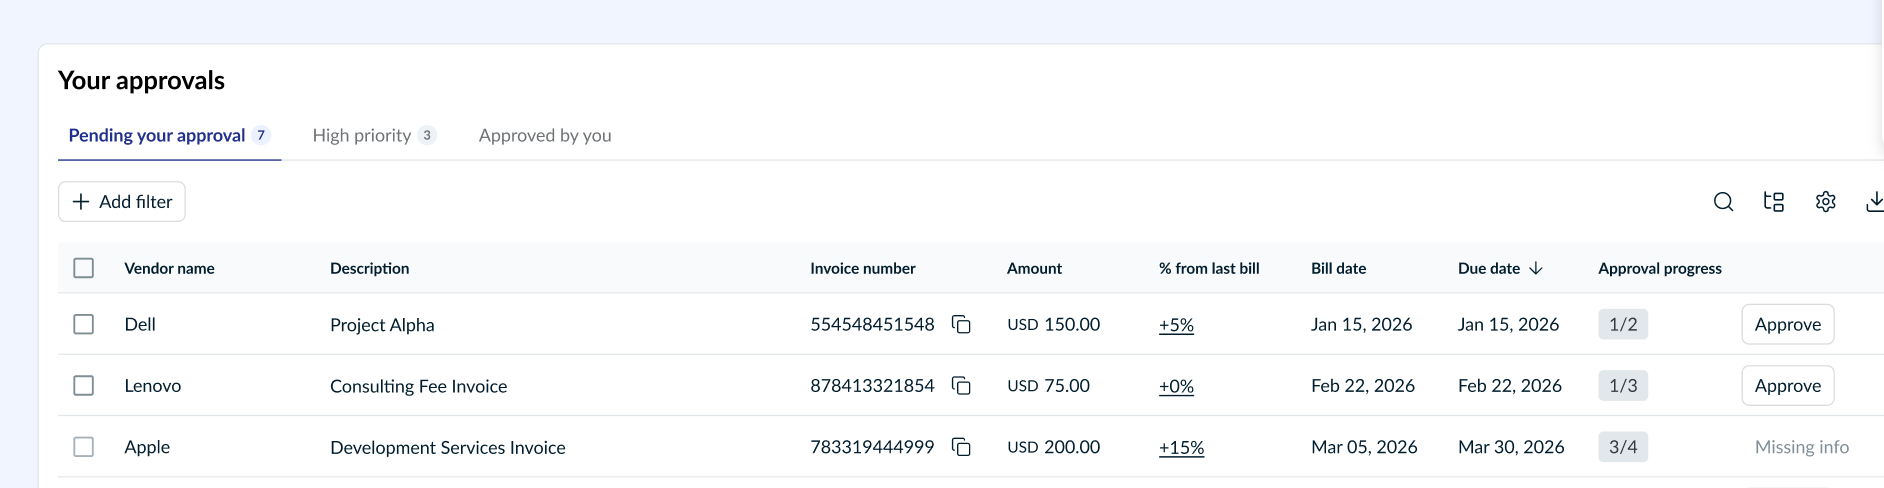This screenshot has width=1884, height=488.
Task: Click the Add filter button
Action: pyautogui.click(x=122, y=202)
